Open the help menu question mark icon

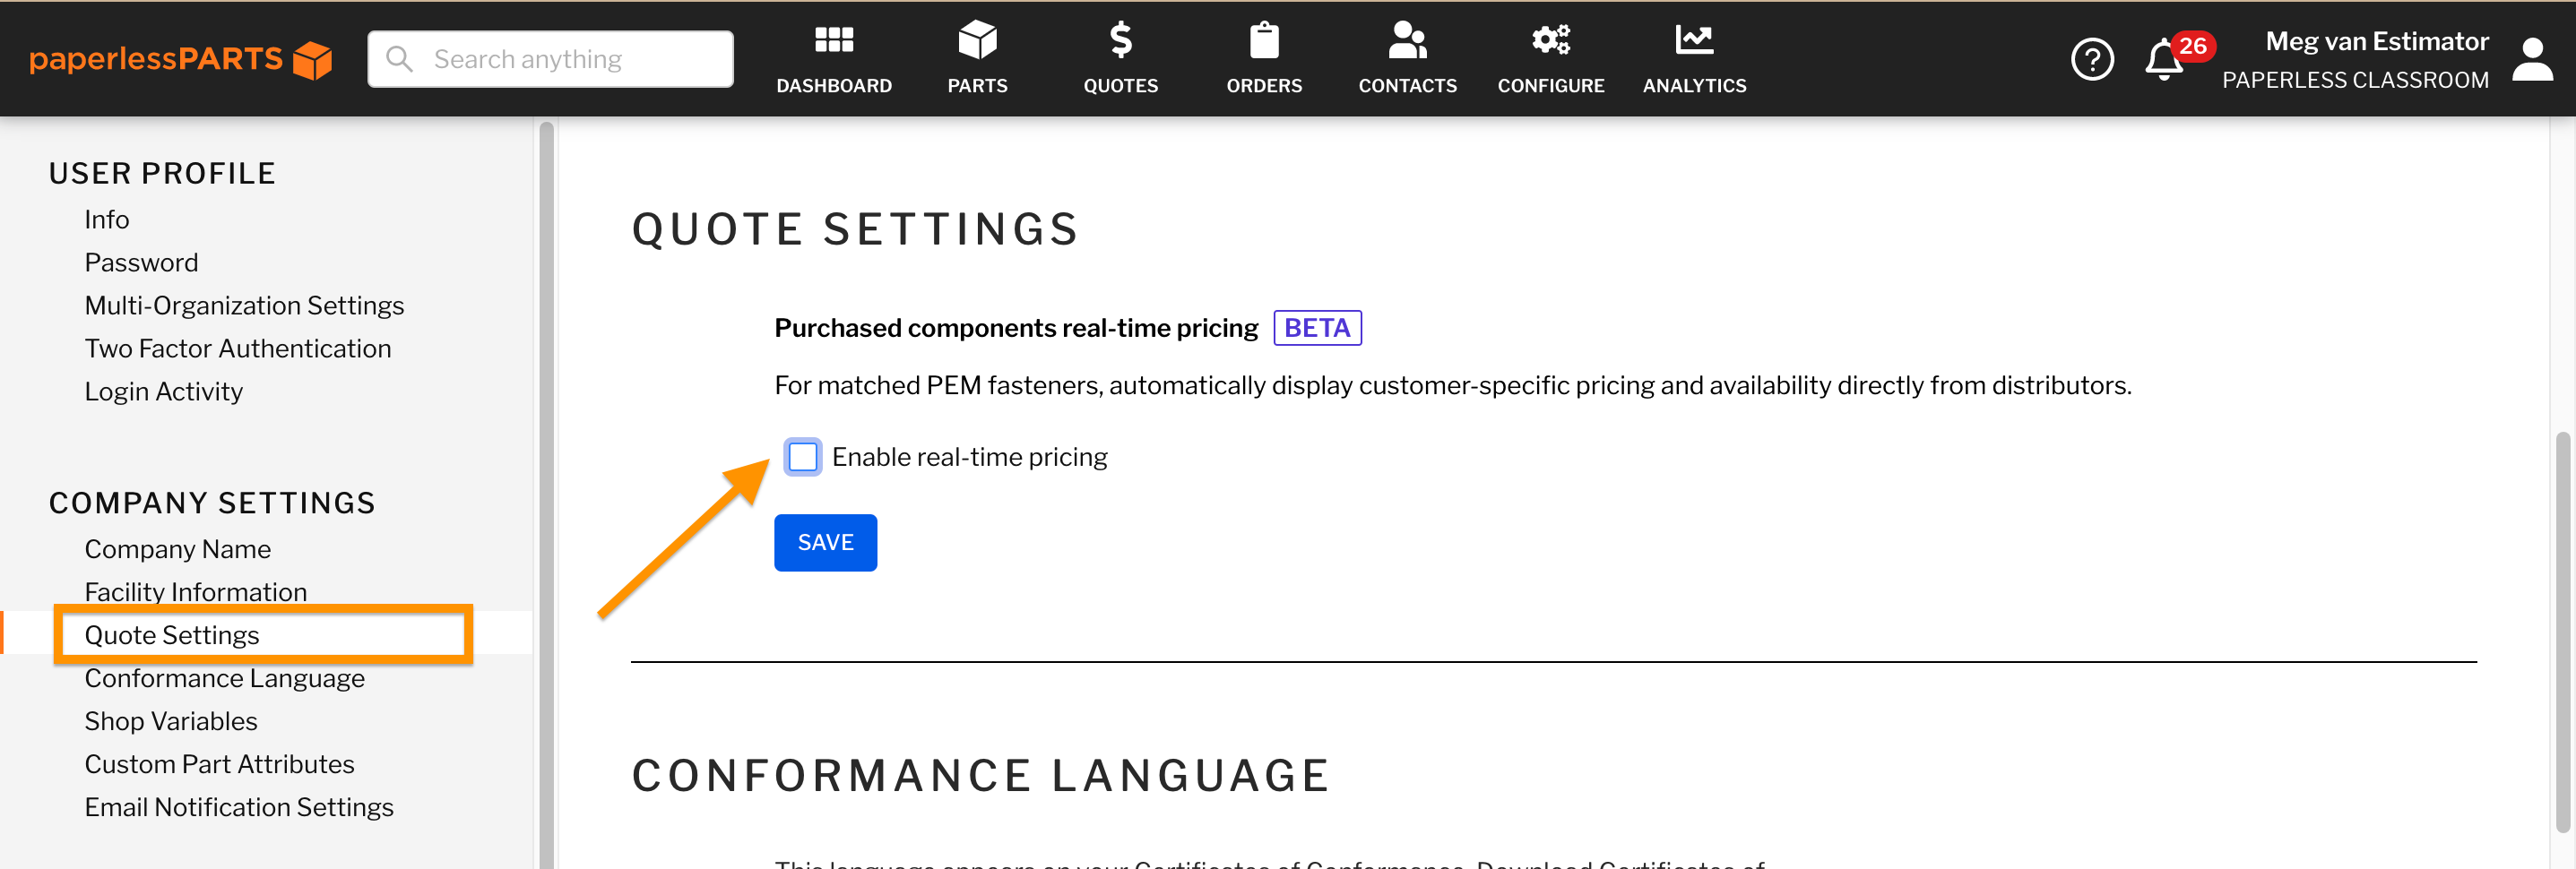coord(2093,59)
